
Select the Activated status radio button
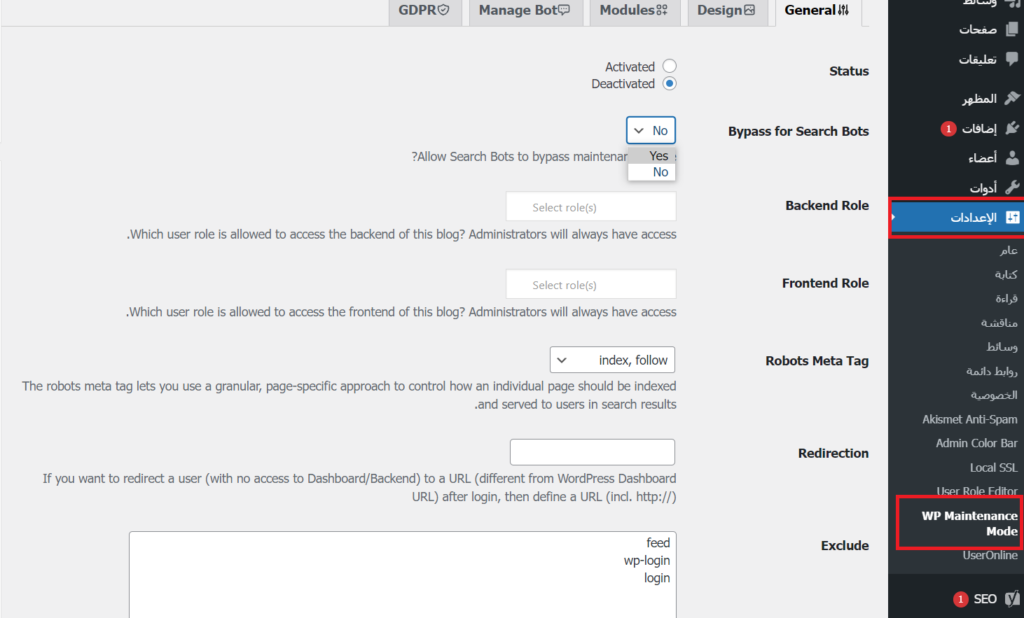point(669,67)
